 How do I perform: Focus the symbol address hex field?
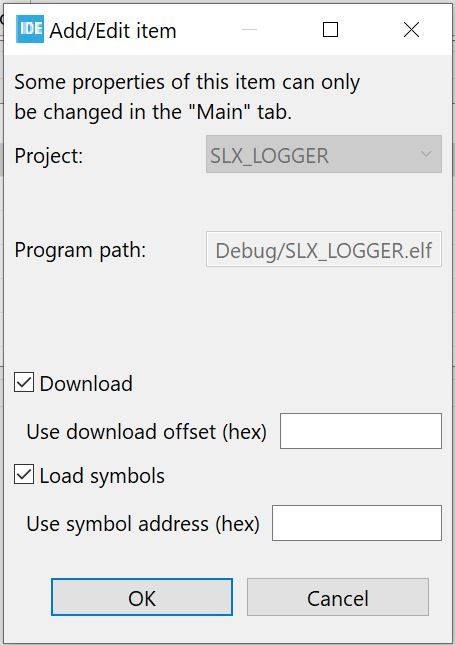[357, 523]
